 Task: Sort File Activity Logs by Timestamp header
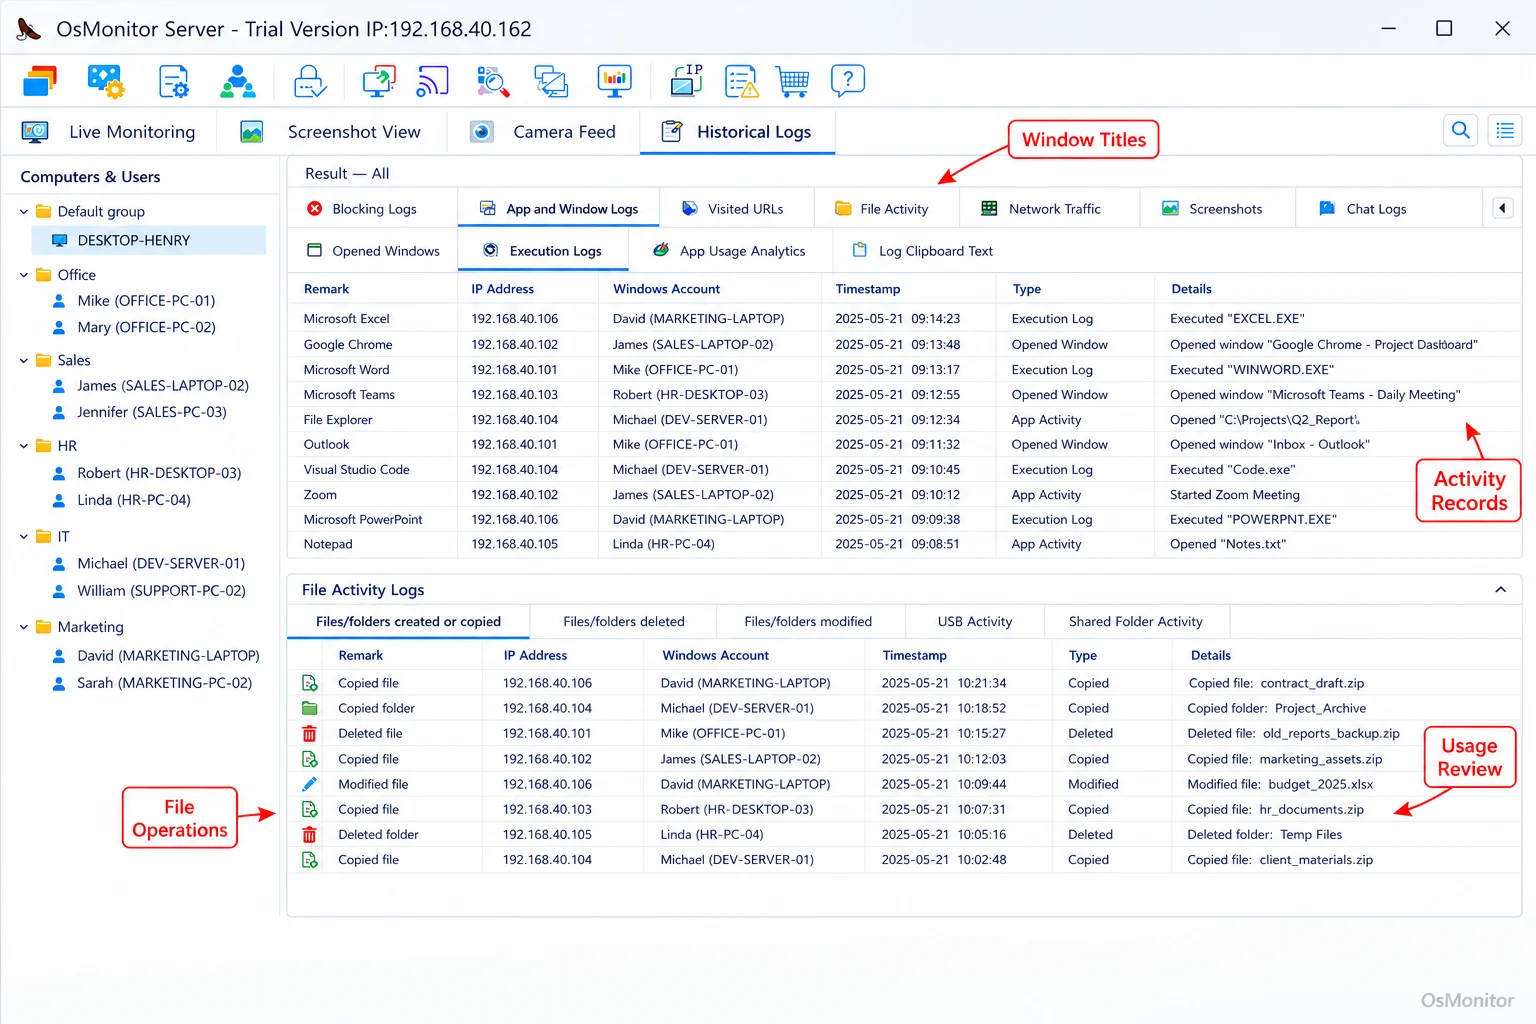[914, 656]
